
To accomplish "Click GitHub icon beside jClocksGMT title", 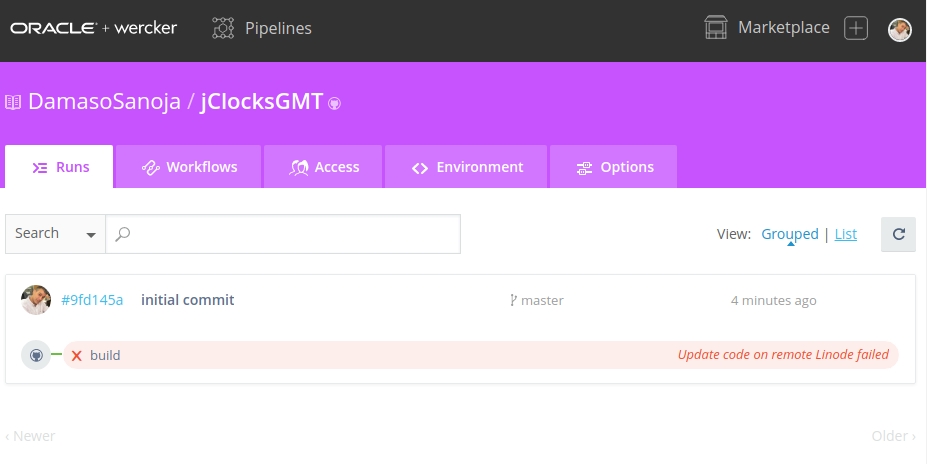I will pos(335,103).
